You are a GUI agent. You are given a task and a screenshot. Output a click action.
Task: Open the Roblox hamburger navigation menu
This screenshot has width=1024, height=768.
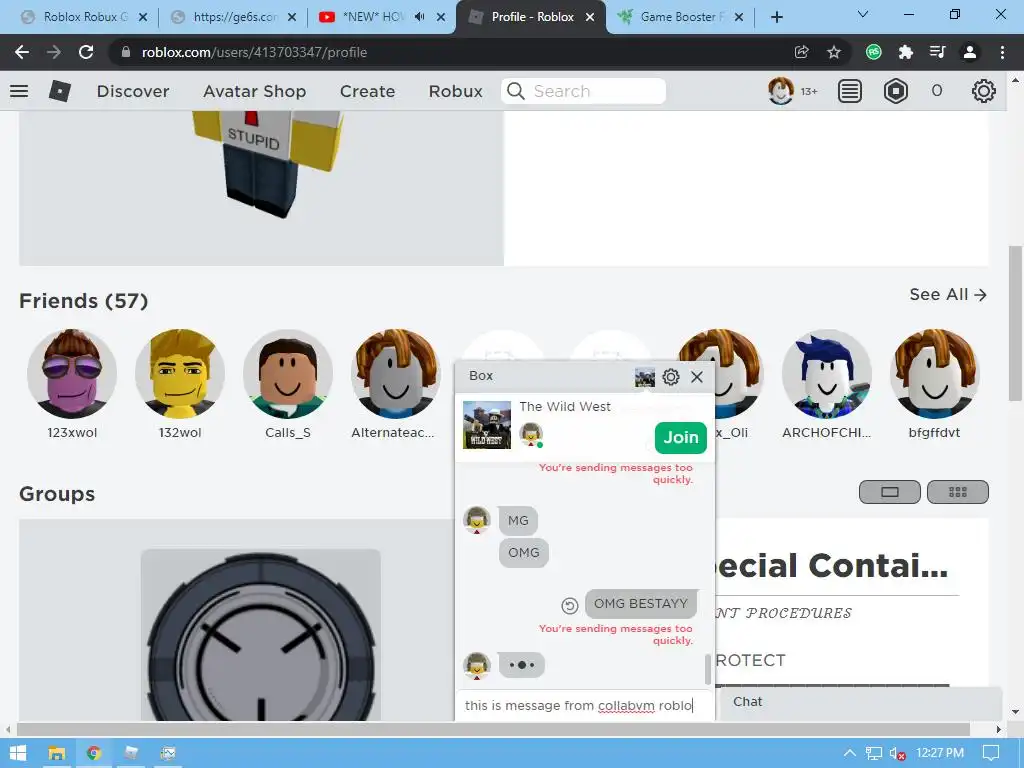click(19, 91)
